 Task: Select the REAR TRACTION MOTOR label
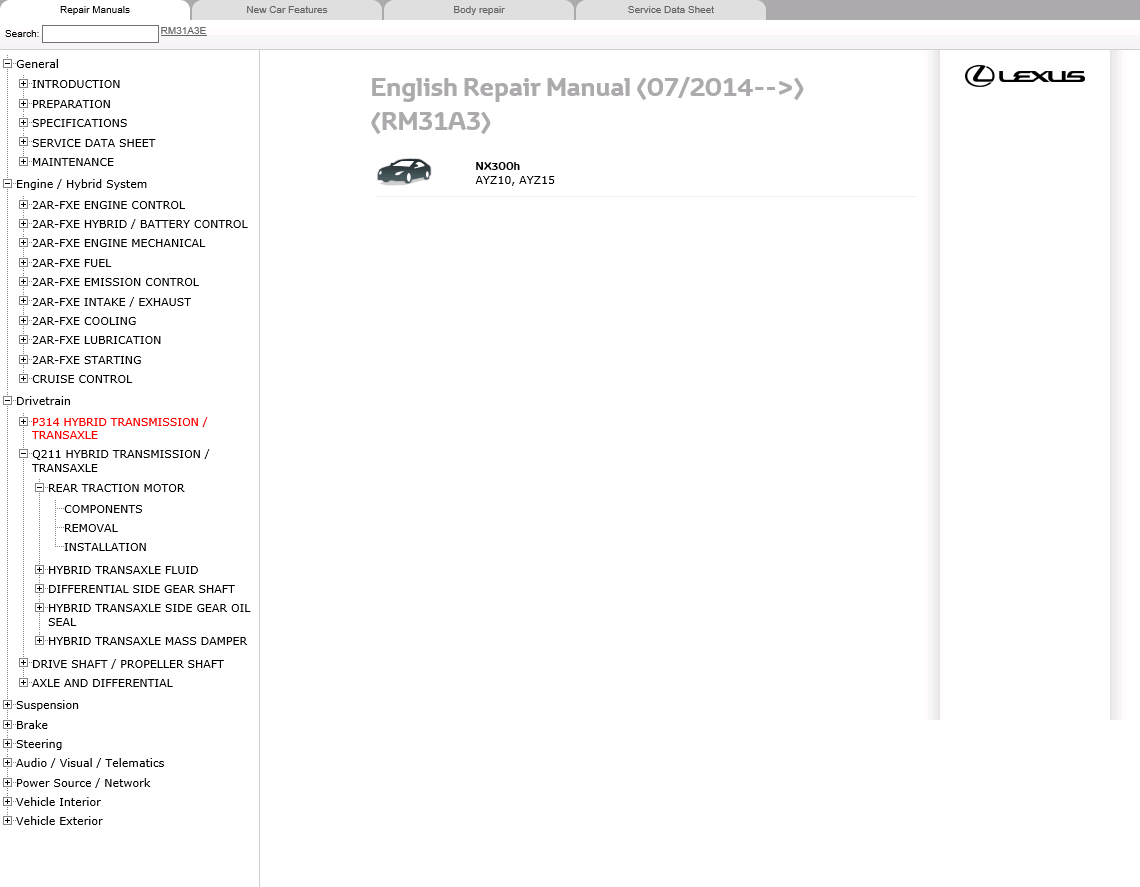tap(116, 488)
